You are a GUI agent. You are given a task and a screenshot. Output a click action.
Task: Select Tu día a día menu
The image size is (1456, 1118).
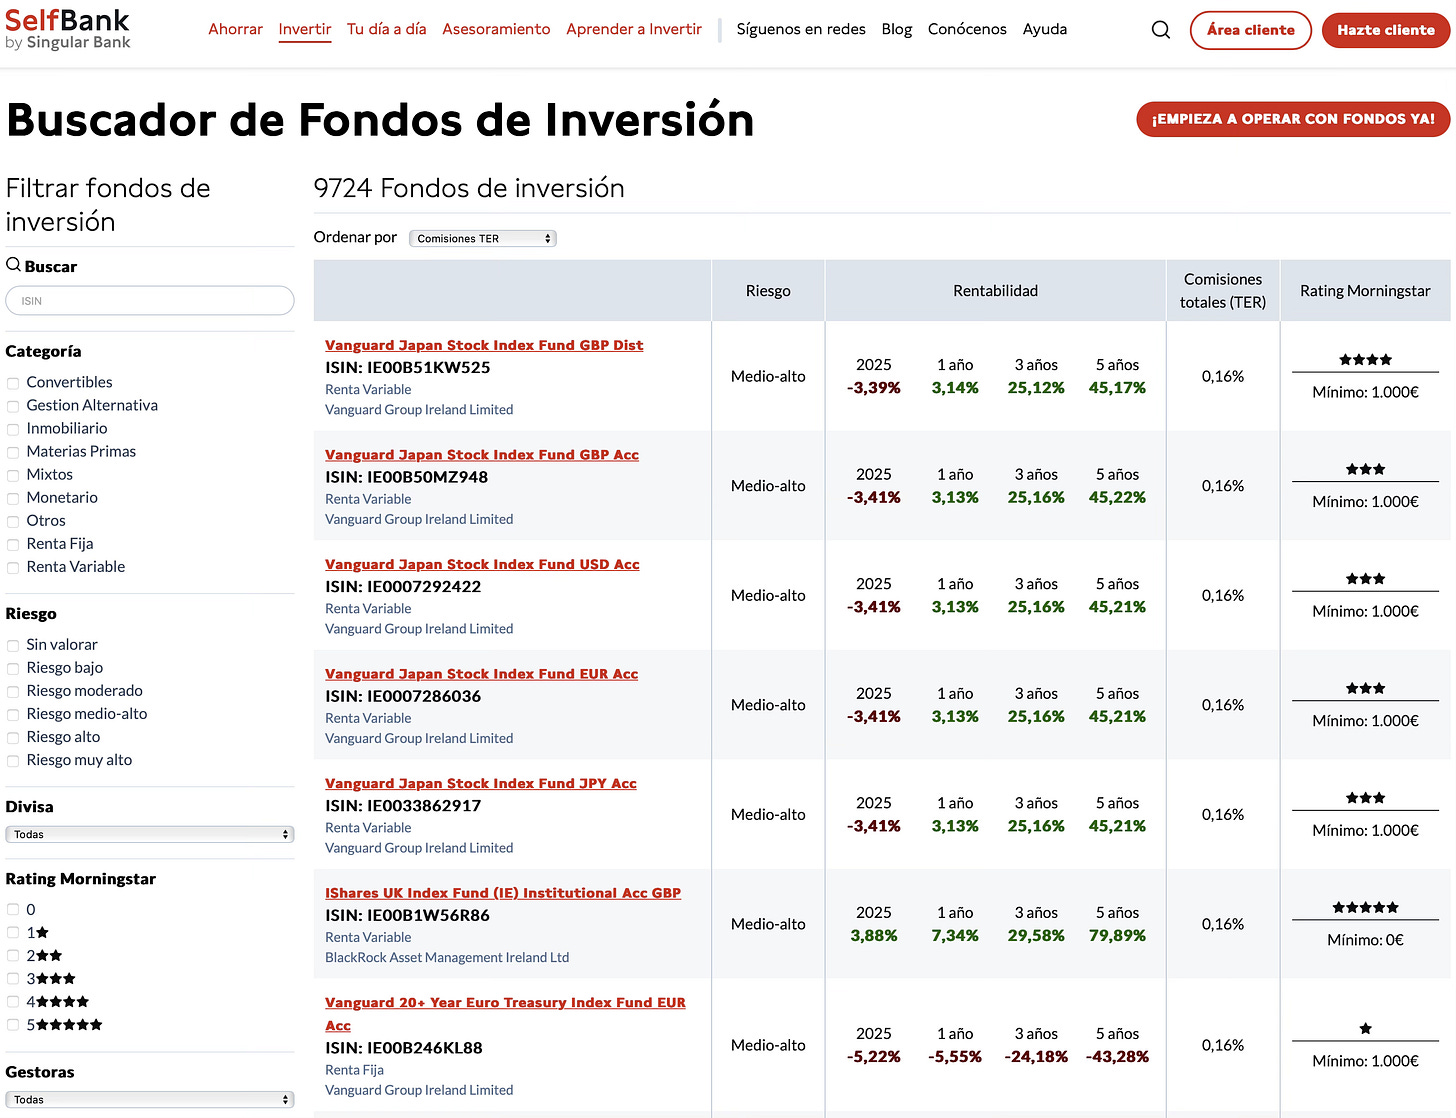pos(386,29)
